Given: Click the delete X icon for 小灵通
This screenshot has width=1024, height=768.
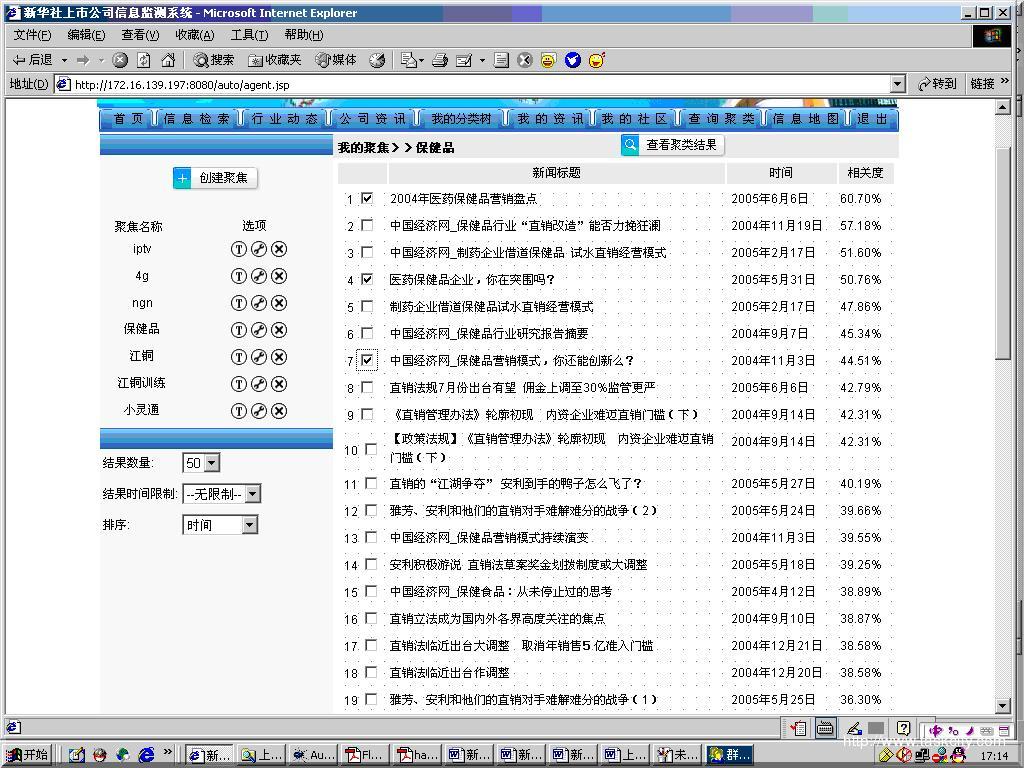Looking at the screenshot, I should 279,410.
